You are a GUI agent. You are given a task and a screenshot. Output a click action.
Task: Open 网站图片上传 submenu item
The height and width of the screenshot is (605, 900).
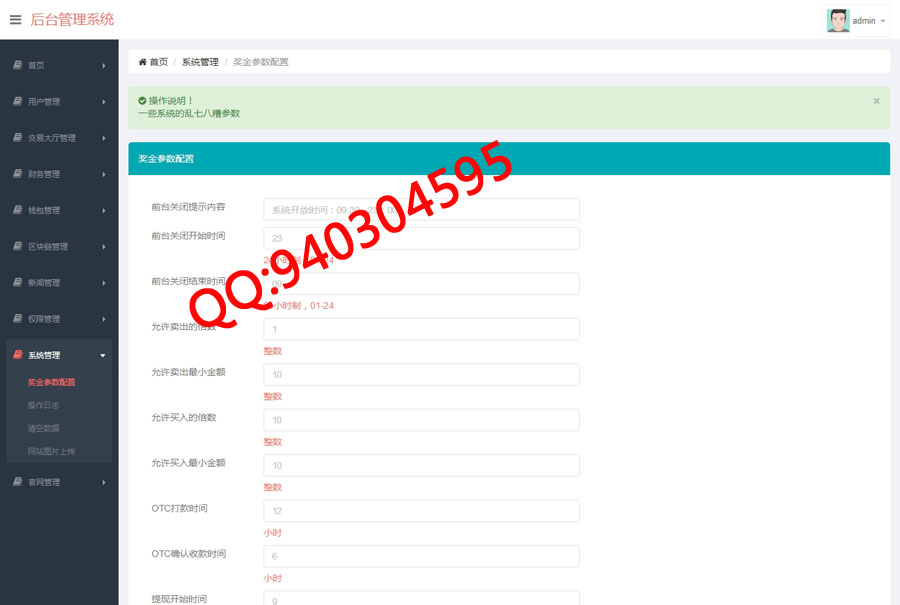pyautogui.click(x=51, y=451)
